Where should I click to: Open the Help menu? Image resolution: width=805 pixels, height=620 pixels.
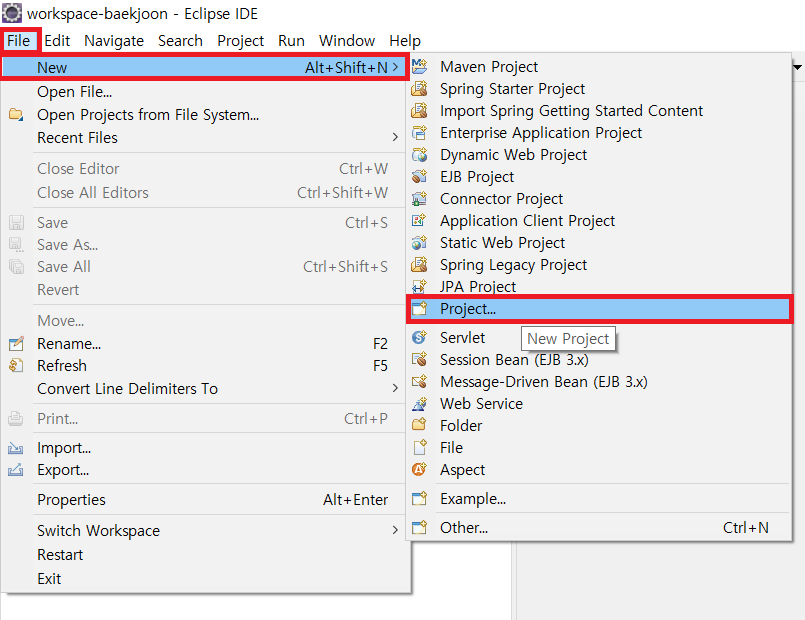pos(405,41)
